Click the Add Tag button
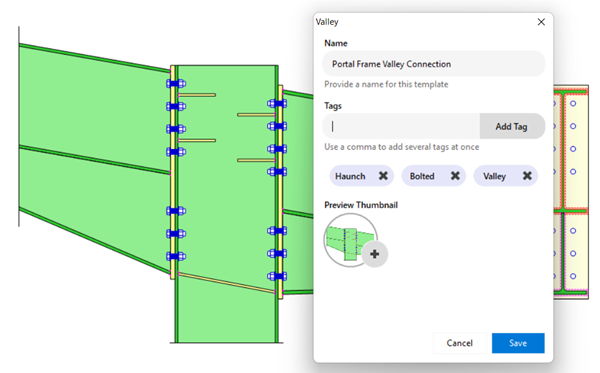This screenshot has width=600, height=373. pos(512,126)
